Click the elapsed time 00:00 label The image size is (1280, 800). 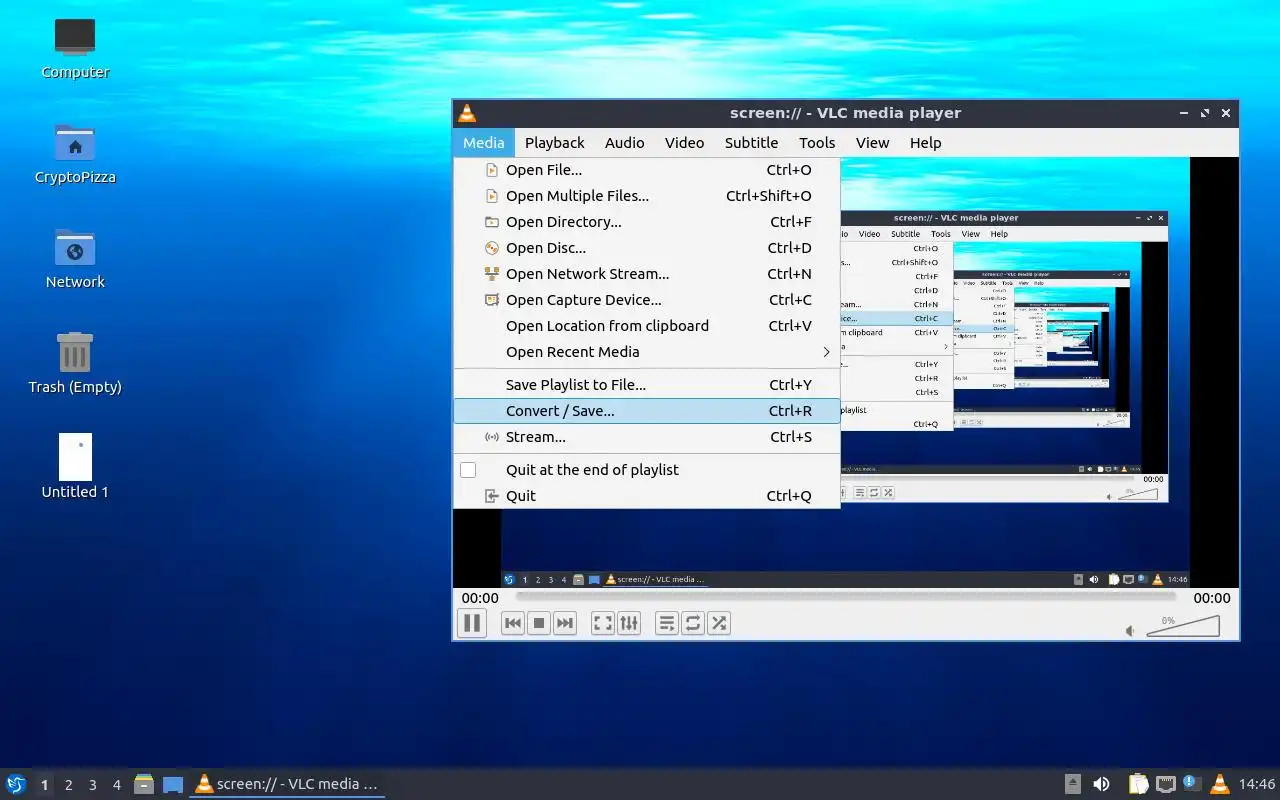tap(480, 598)
